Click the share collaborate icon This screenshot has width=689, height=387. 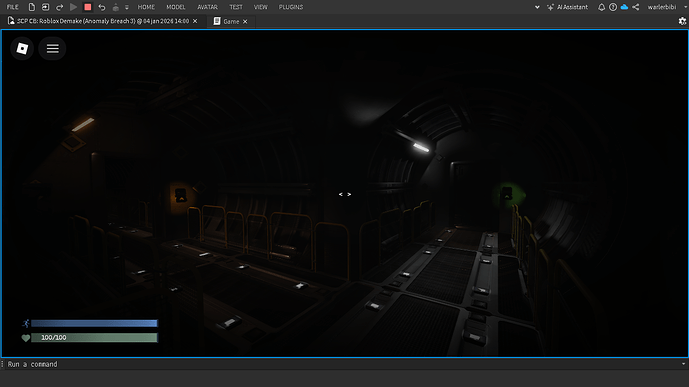(x=636, y=7)
